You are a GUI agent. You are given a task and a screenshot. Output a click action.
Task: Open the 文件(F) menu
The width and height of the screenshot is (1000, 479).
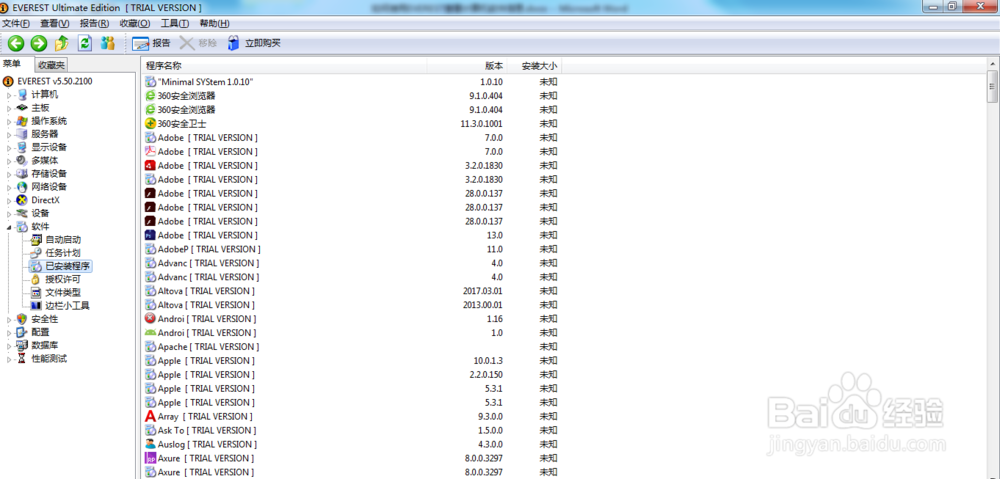pyautogui.click(x=16, y=24)
